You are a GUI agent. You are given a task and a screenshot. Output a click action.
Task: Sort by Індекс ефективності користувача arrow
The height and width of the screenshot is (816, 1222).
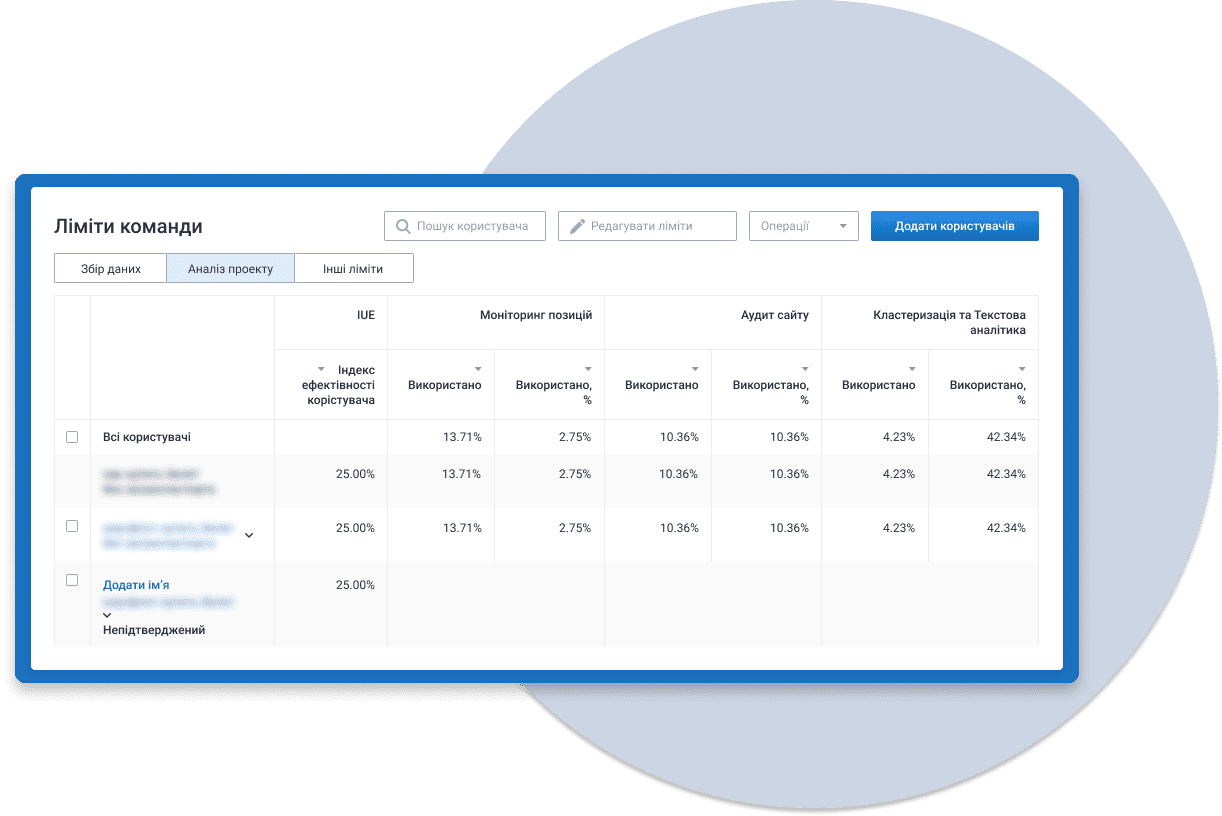pos(321,369)
